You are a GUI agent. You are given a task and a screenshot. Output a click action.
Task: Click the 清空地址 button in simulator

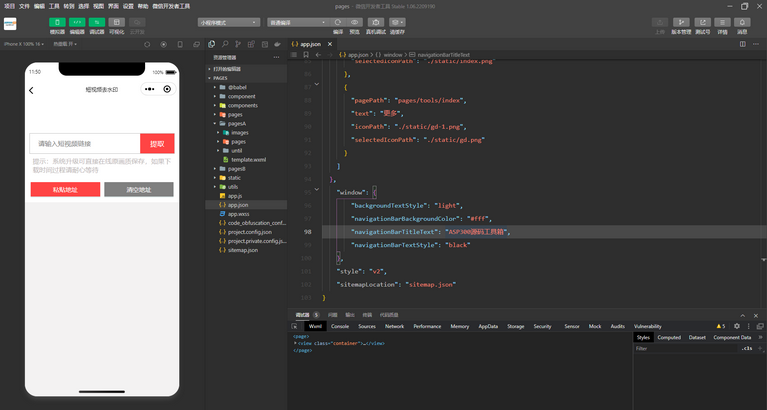[138, 189]
